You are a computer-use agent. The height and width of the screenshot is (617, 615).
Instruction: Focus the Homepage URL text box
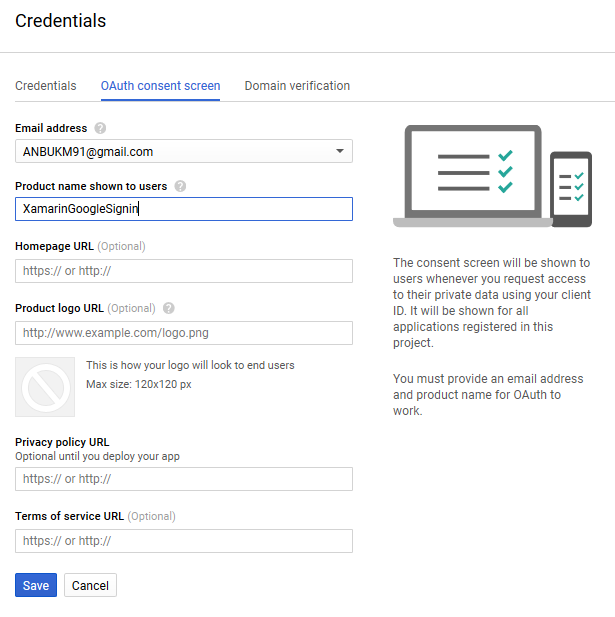[184, 271]
